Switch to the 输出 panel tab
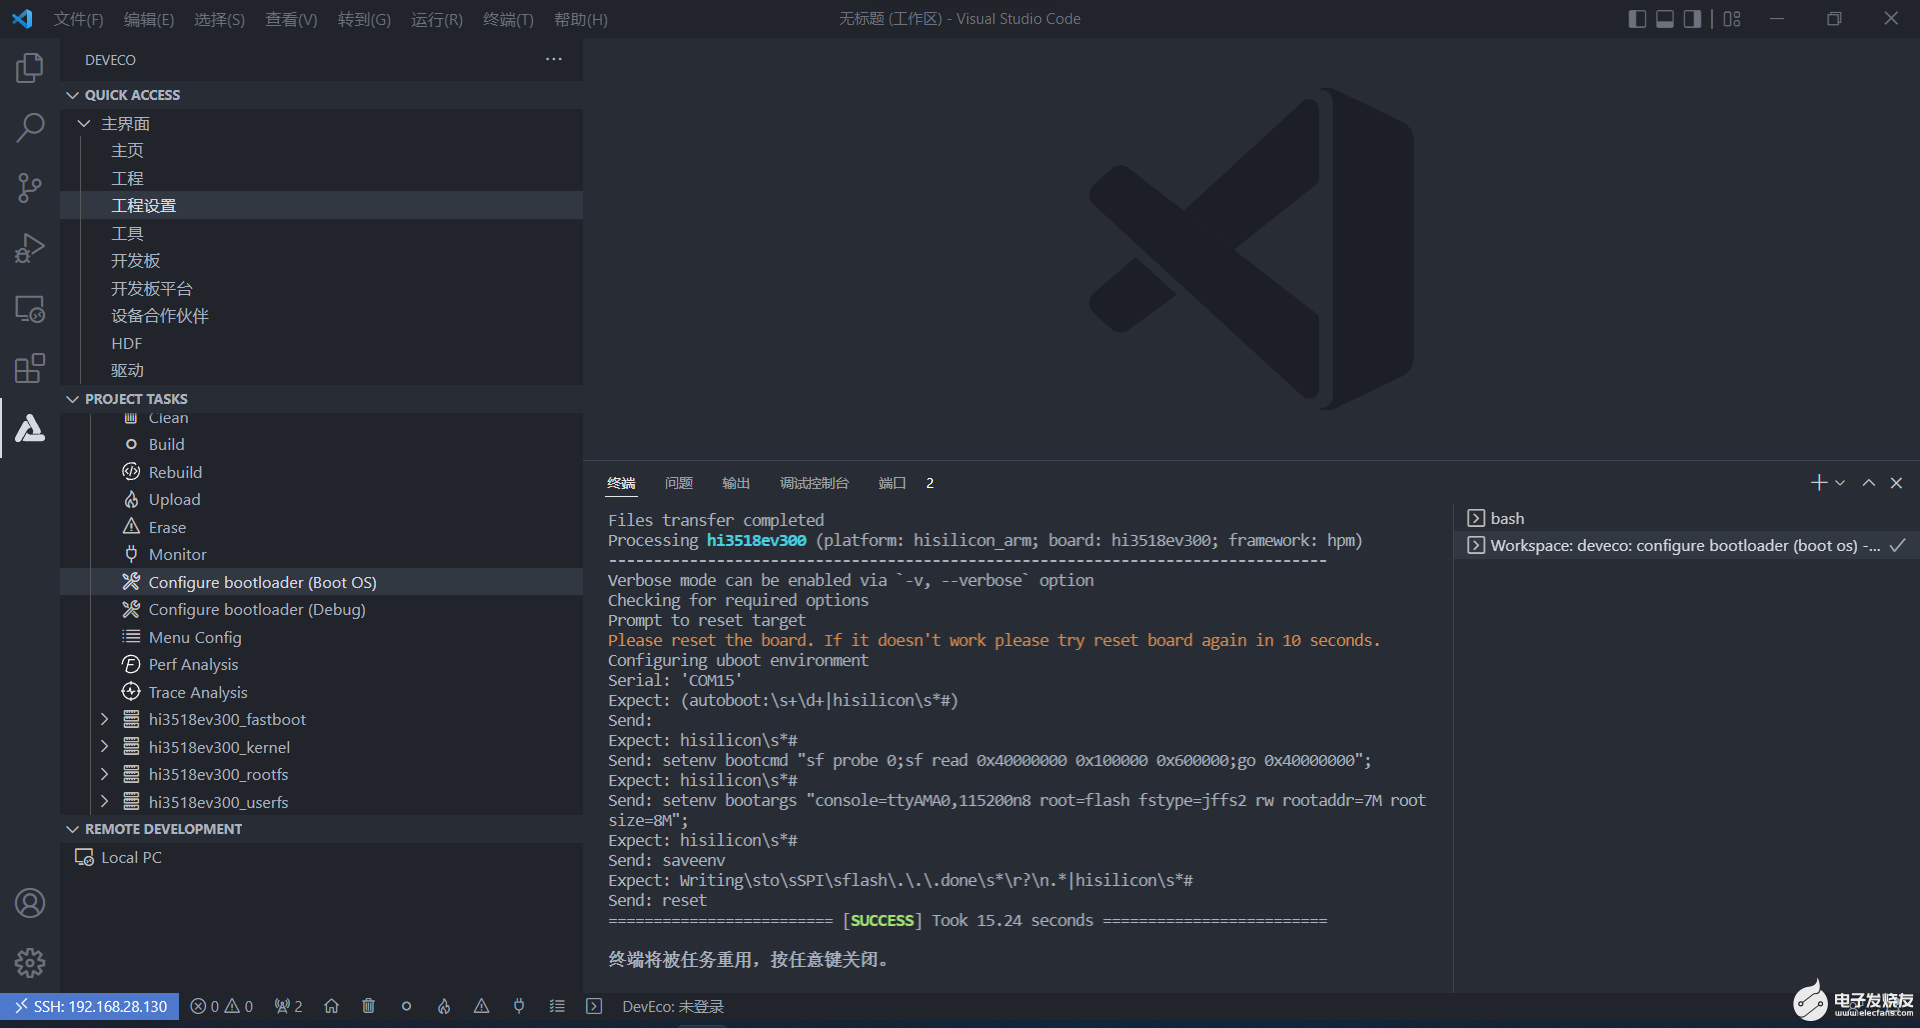 (736, 483)
